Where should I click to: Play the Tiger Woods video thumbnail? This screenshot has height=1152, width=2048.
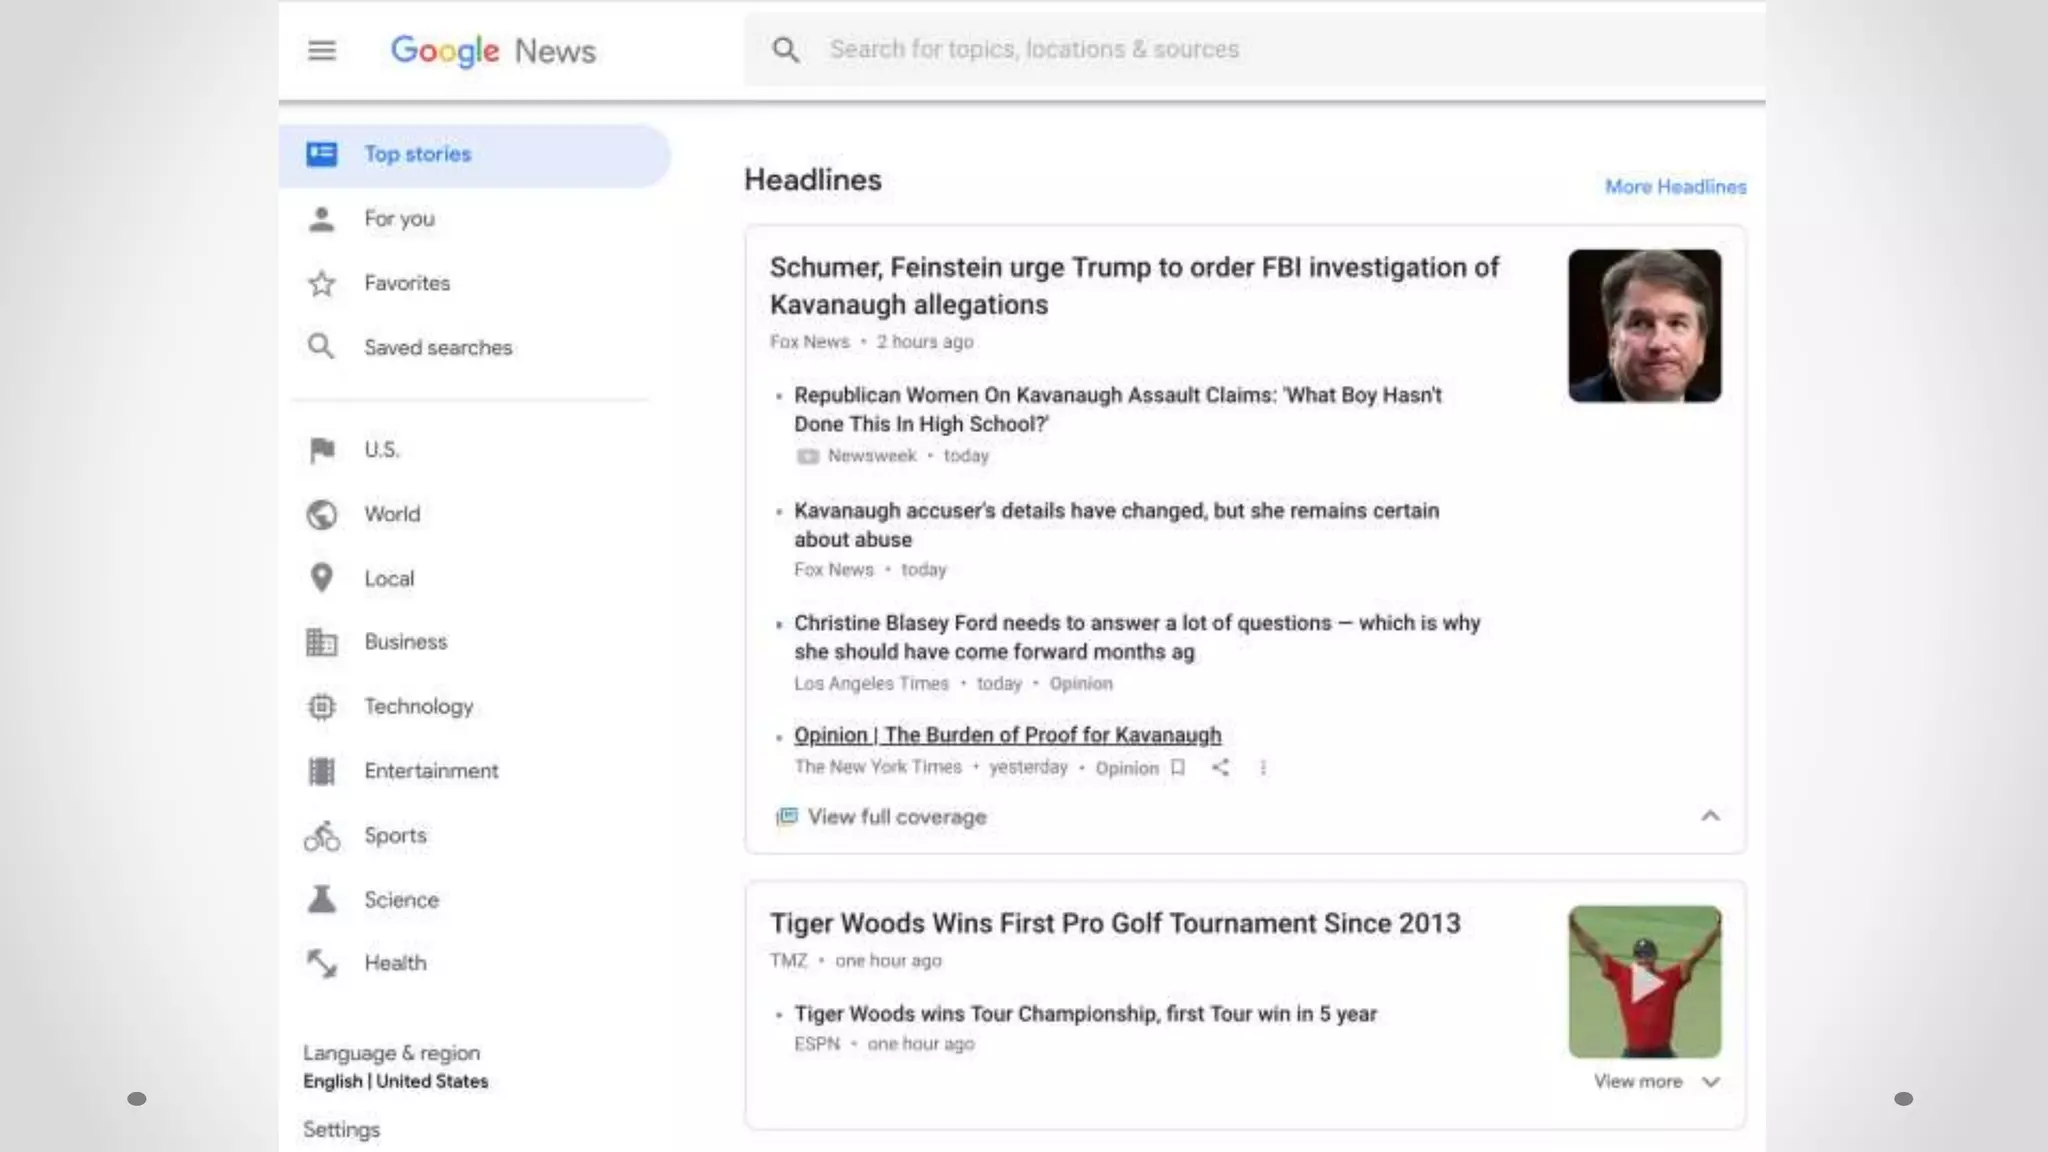(x=1644, y=982)
